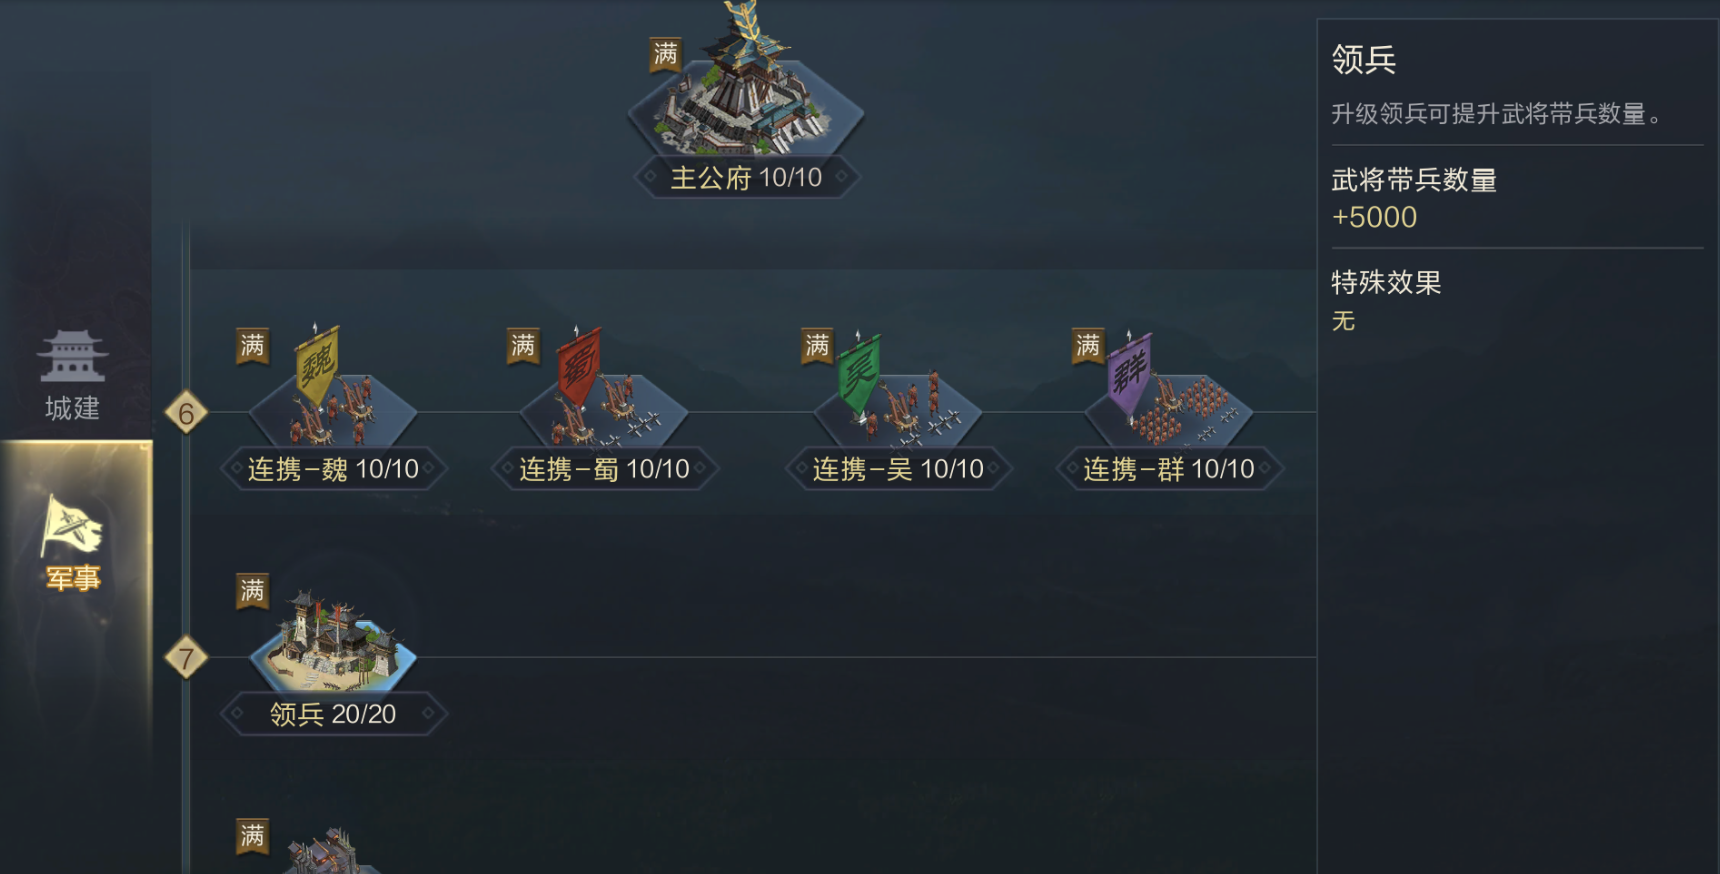This screenshot has height=874, width=1720.
Task: Click the 连携-魏 10/10 label
Action: [x=333, y=468]
